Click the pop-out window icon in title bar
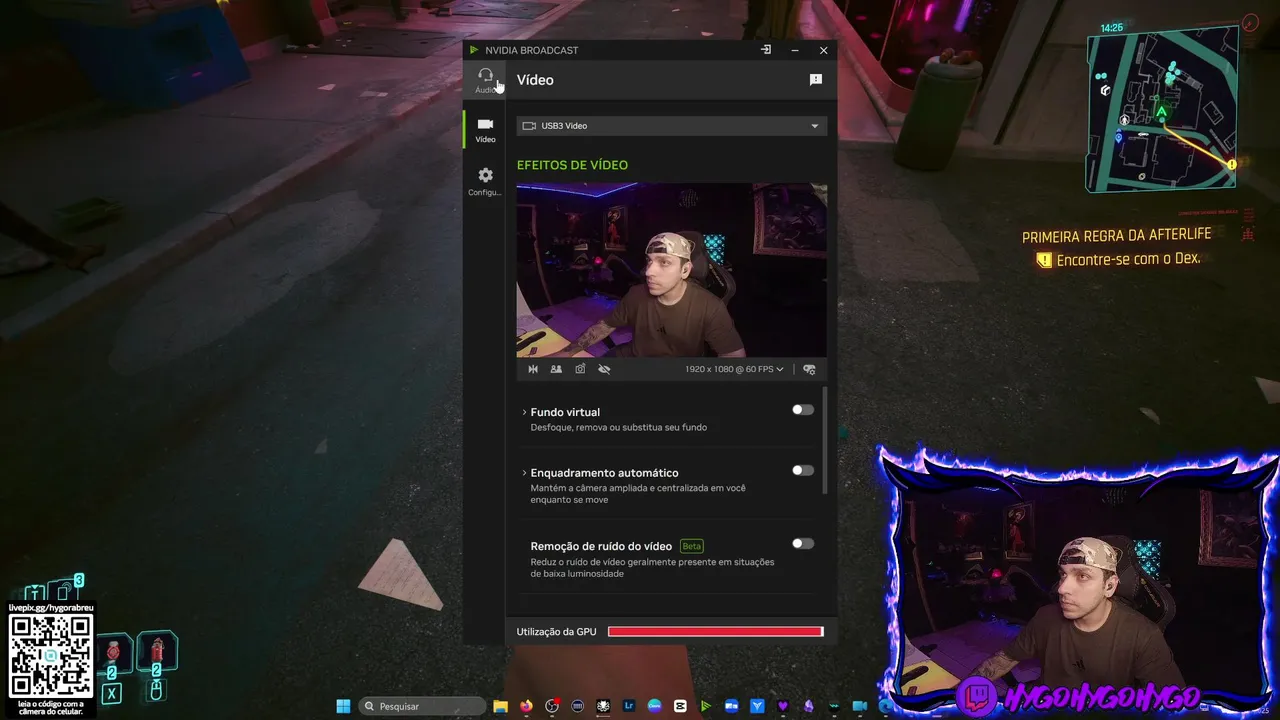 (766, 50)
